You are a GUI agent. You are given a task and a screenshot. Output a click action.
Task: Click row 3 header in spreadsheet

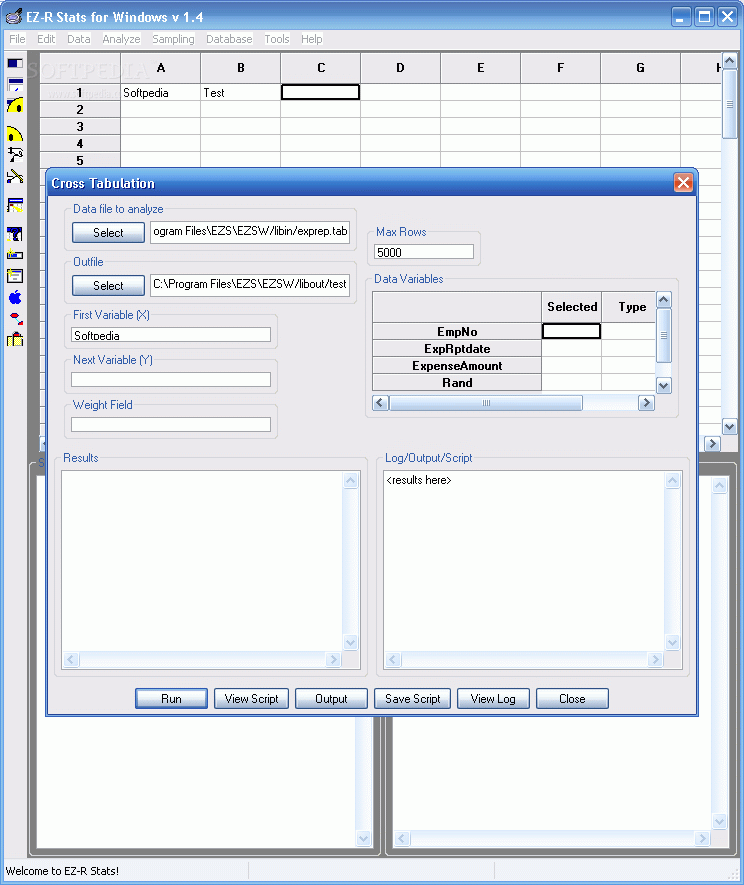[80, 126]
